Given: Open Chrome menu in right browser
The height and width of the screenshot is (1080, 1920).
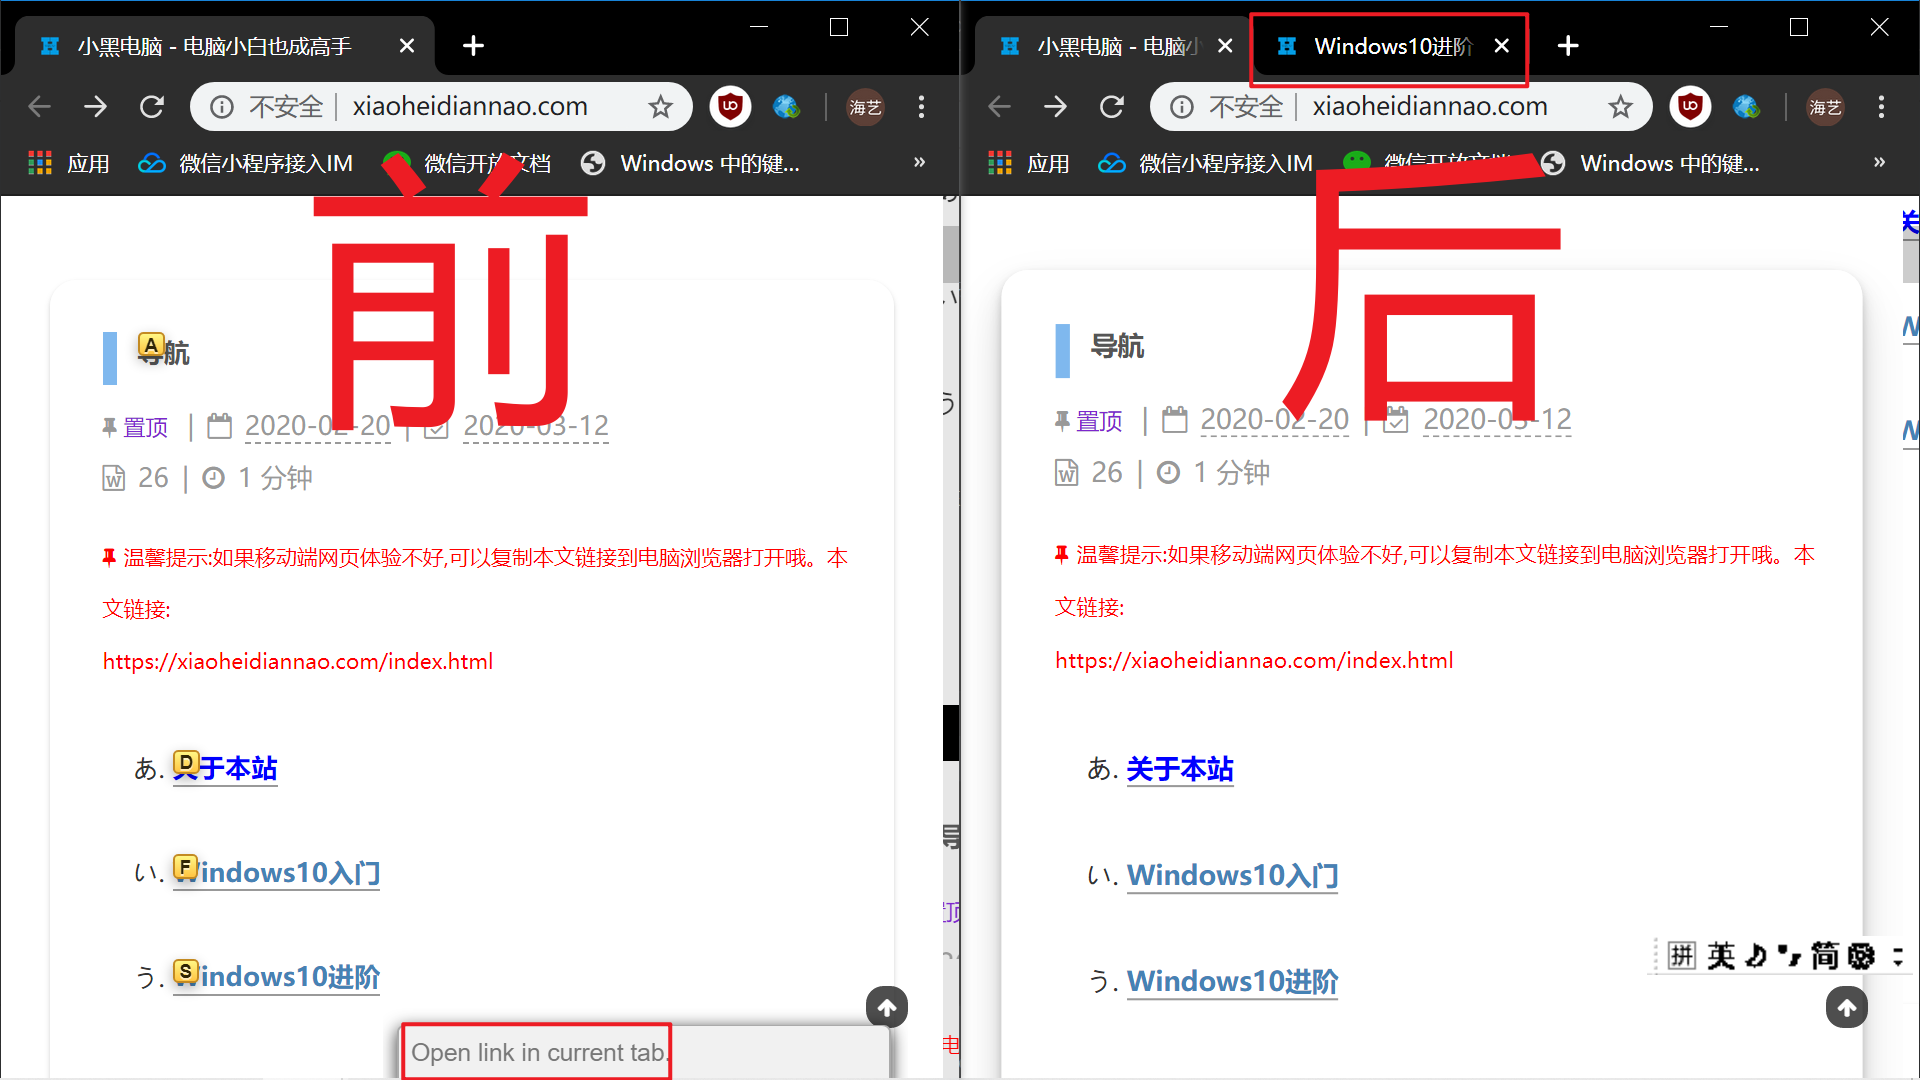Looking at the screenshot, I should click(x=1881, y=107).
